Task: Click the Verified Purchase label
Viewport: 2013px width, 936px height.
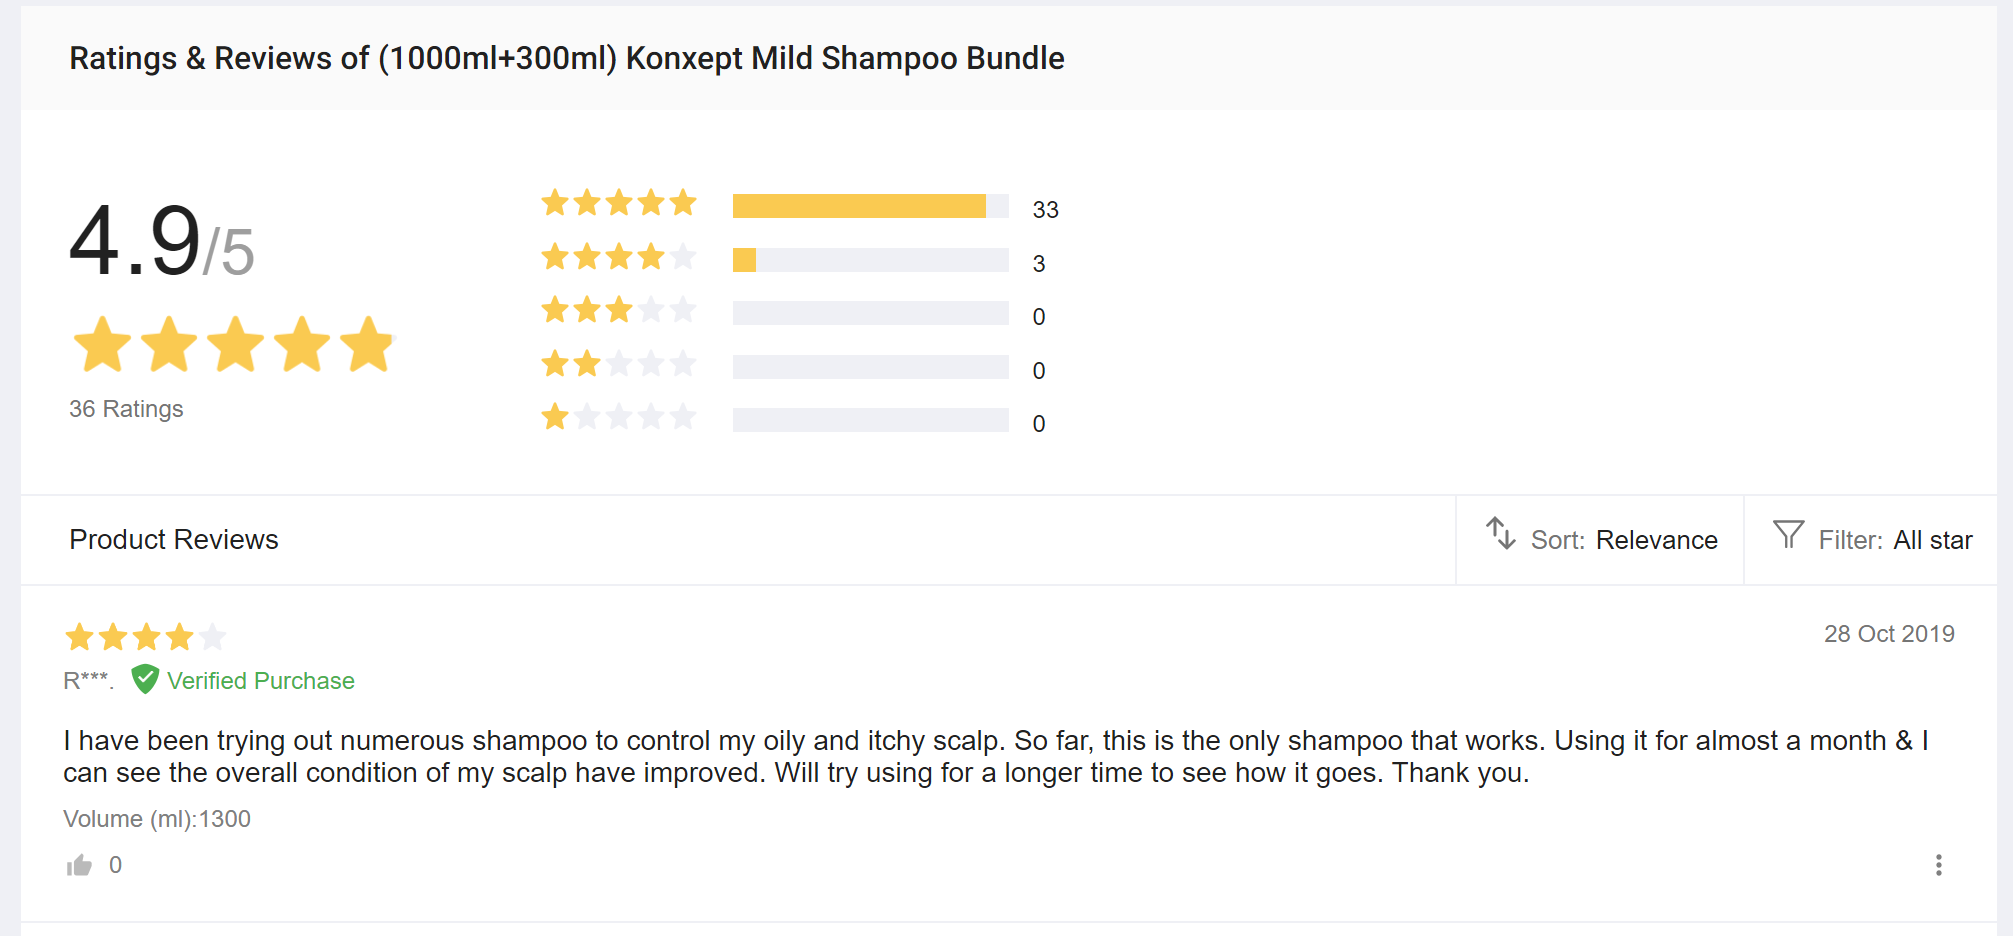Action: tap(260, 681)
